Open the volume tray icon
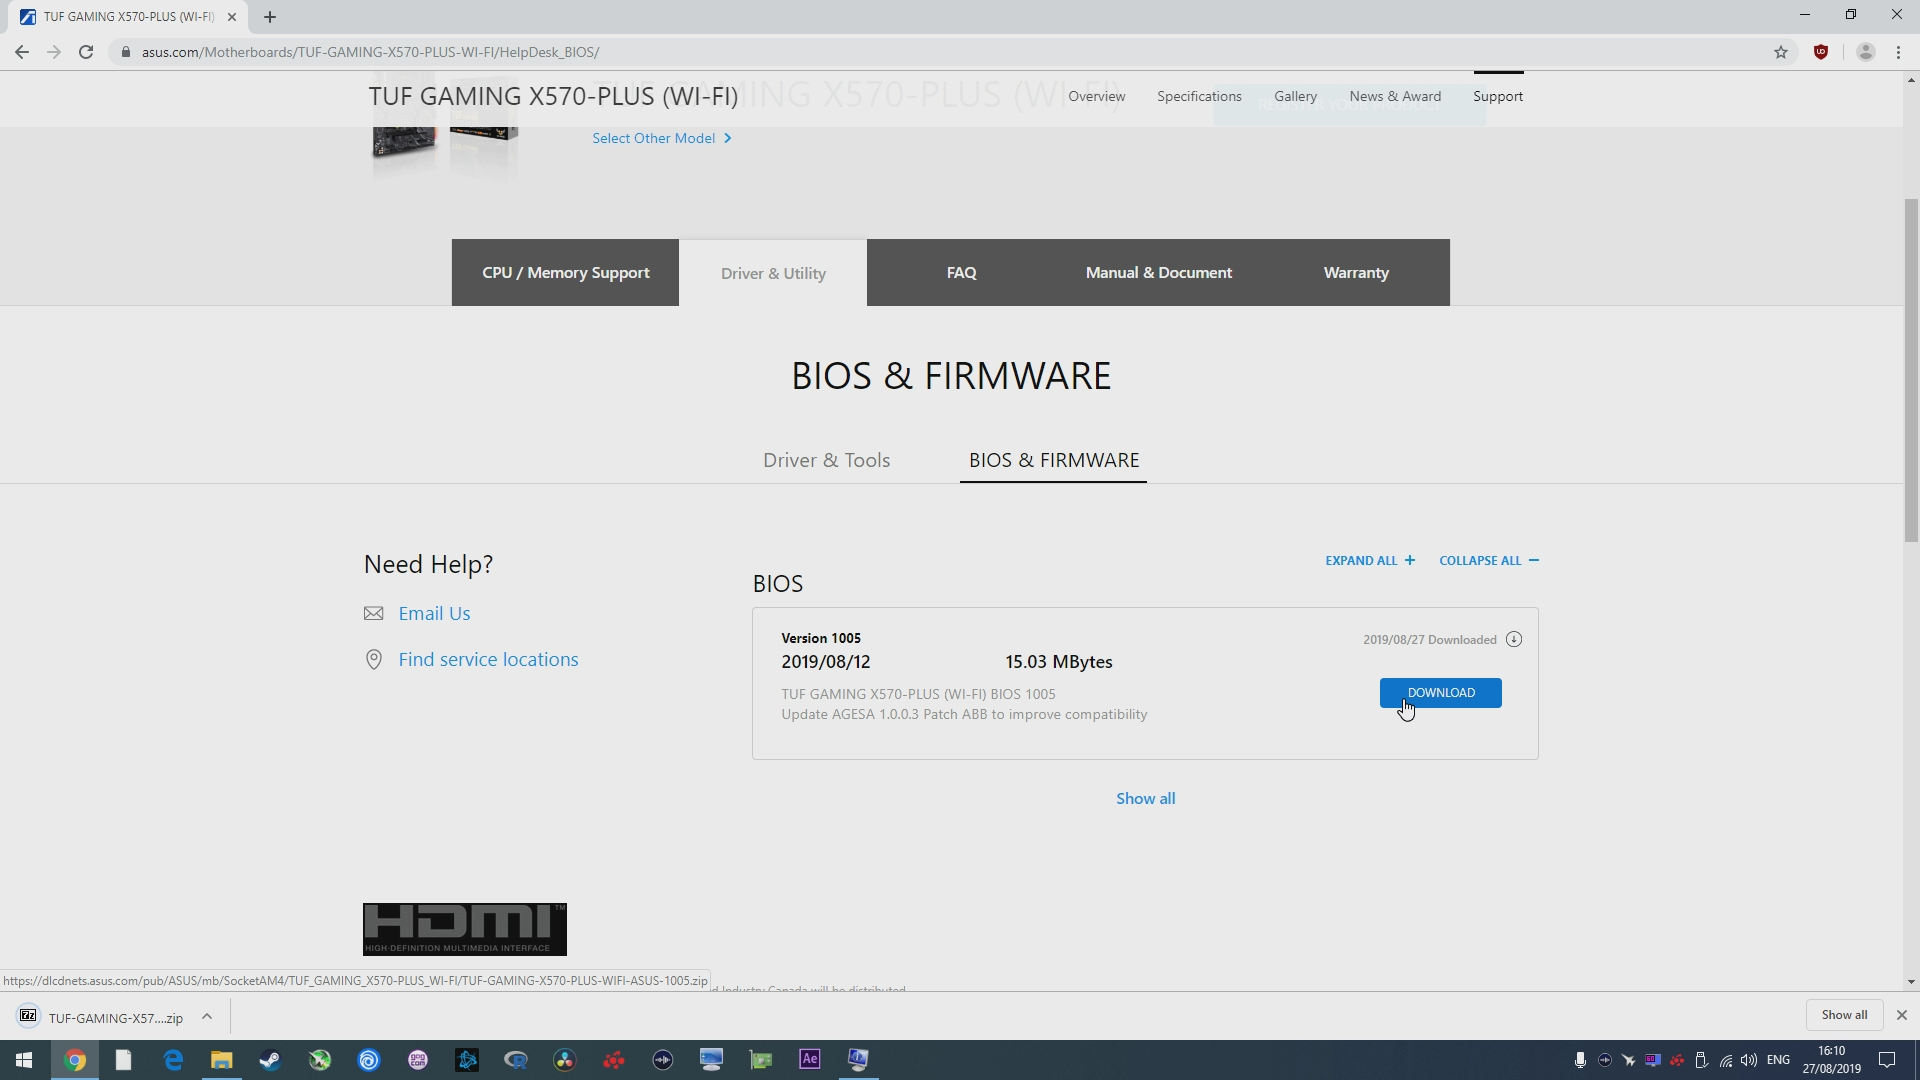The width and height of the screenshot is (1920, 1080). [1749, 1060]
